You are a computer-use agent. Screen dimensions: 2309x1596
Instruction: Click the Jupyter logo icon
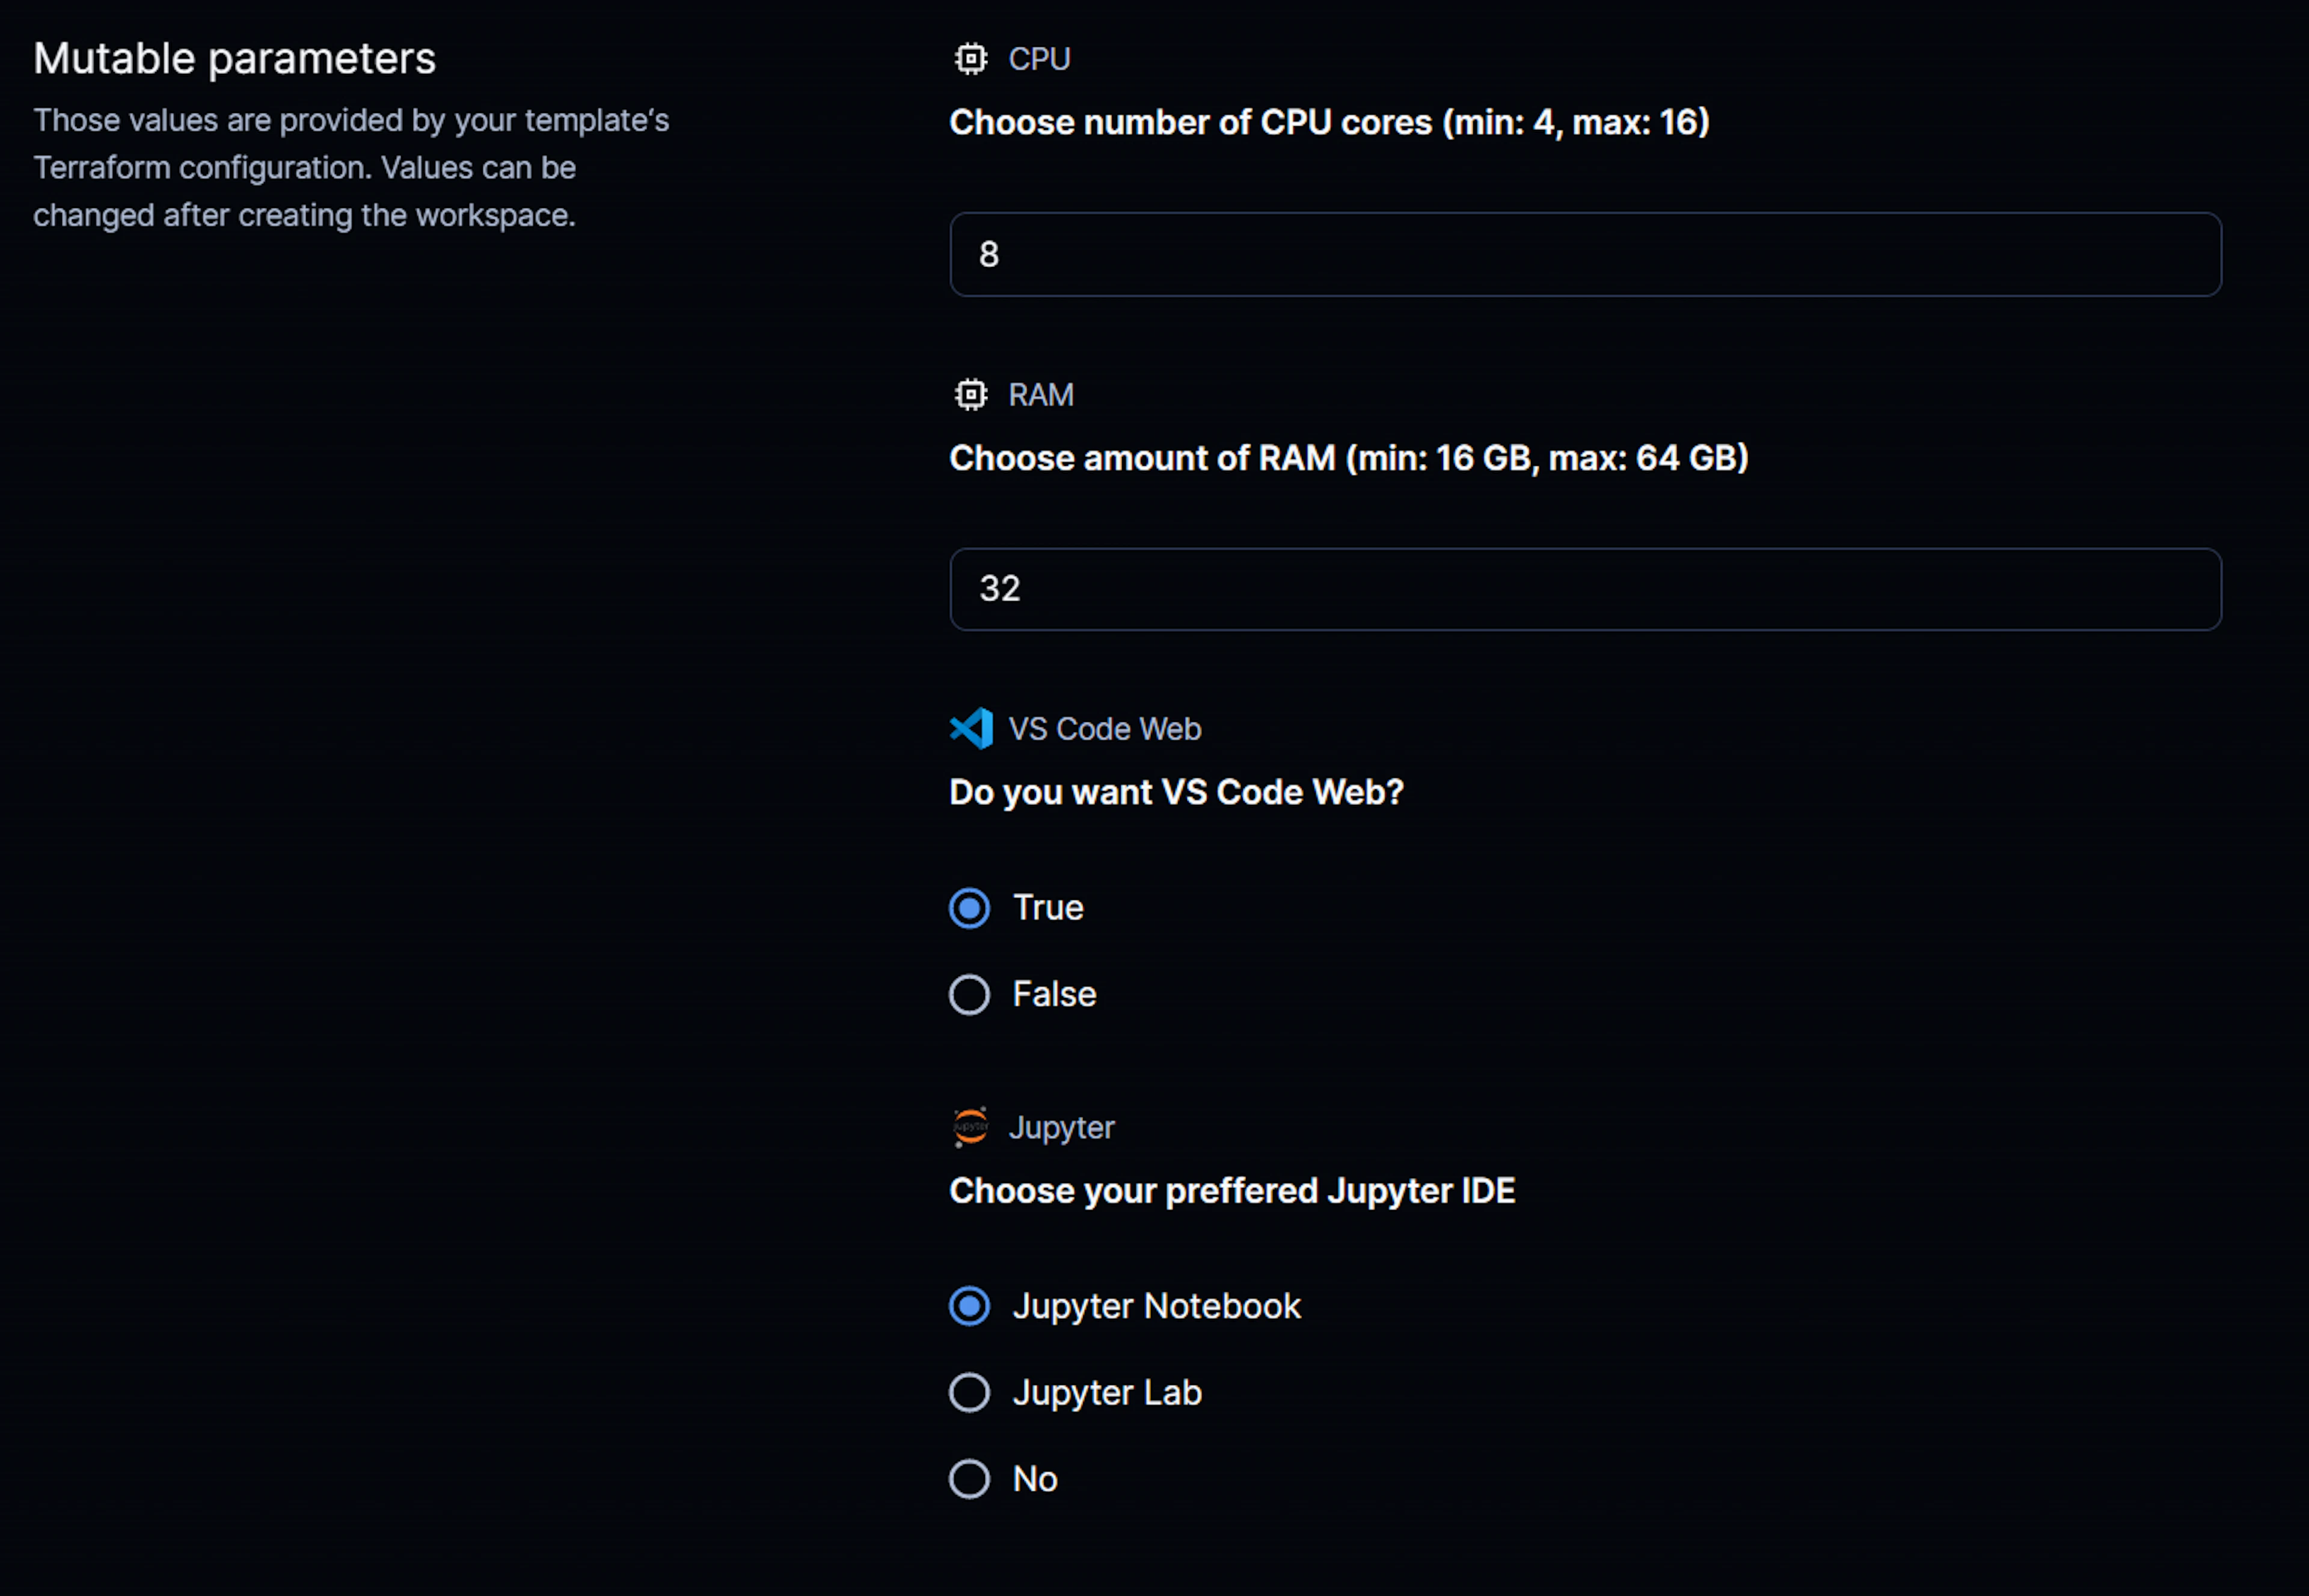click(x=970, y=1127)
